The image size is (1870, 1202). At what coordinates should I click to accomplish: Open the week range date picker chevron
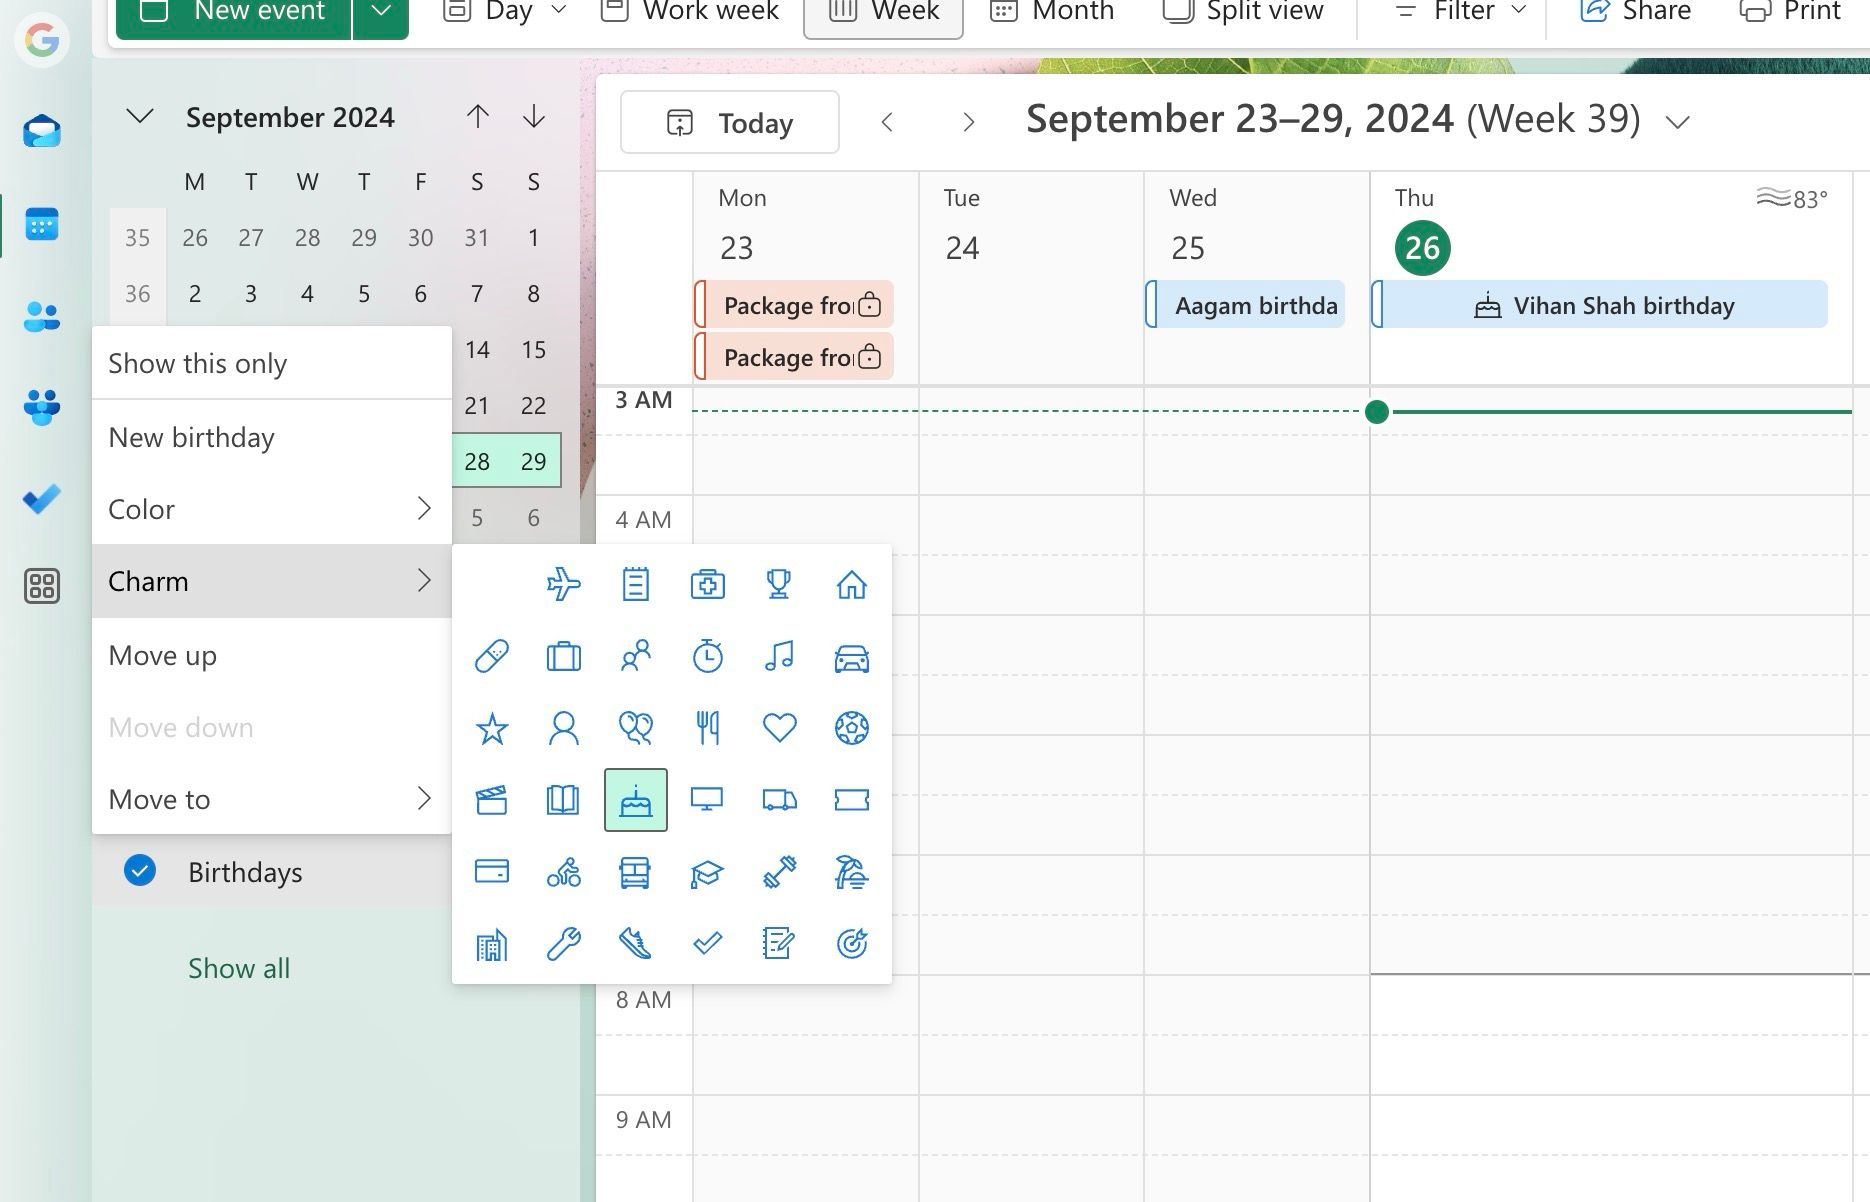coord(1678,122)
